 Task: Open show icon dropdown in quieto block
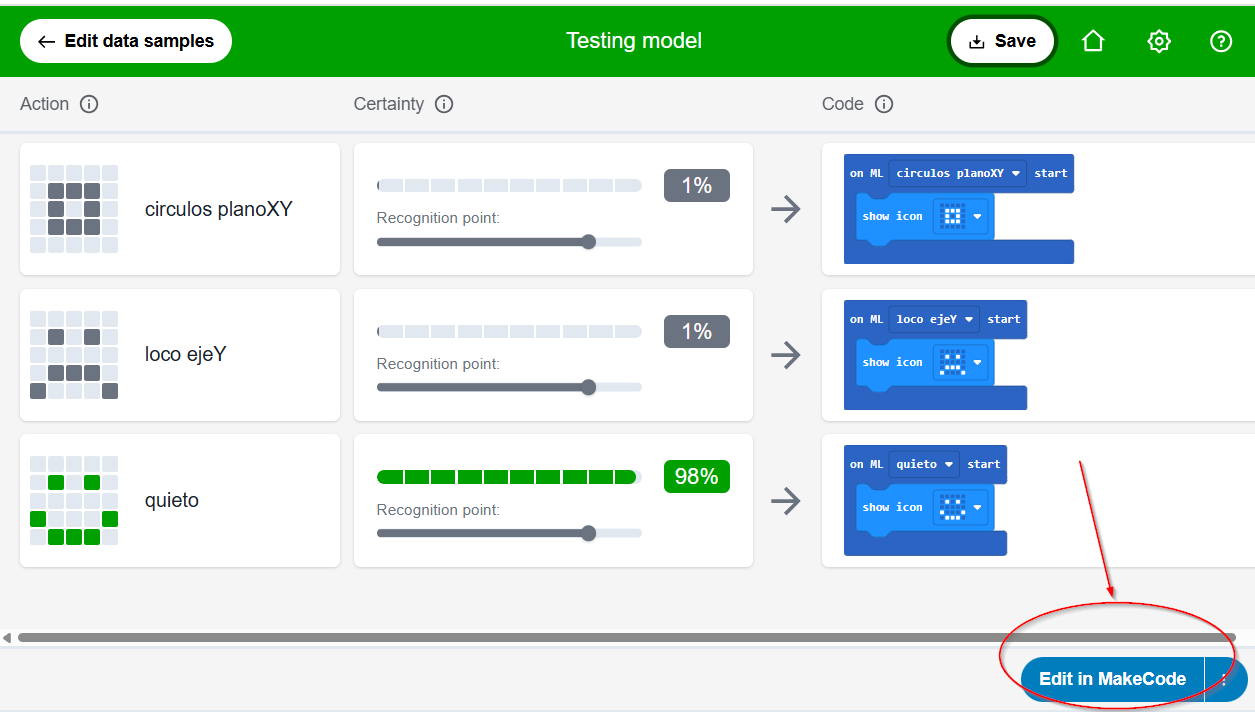pyautogui.click(x=977, y=507)
